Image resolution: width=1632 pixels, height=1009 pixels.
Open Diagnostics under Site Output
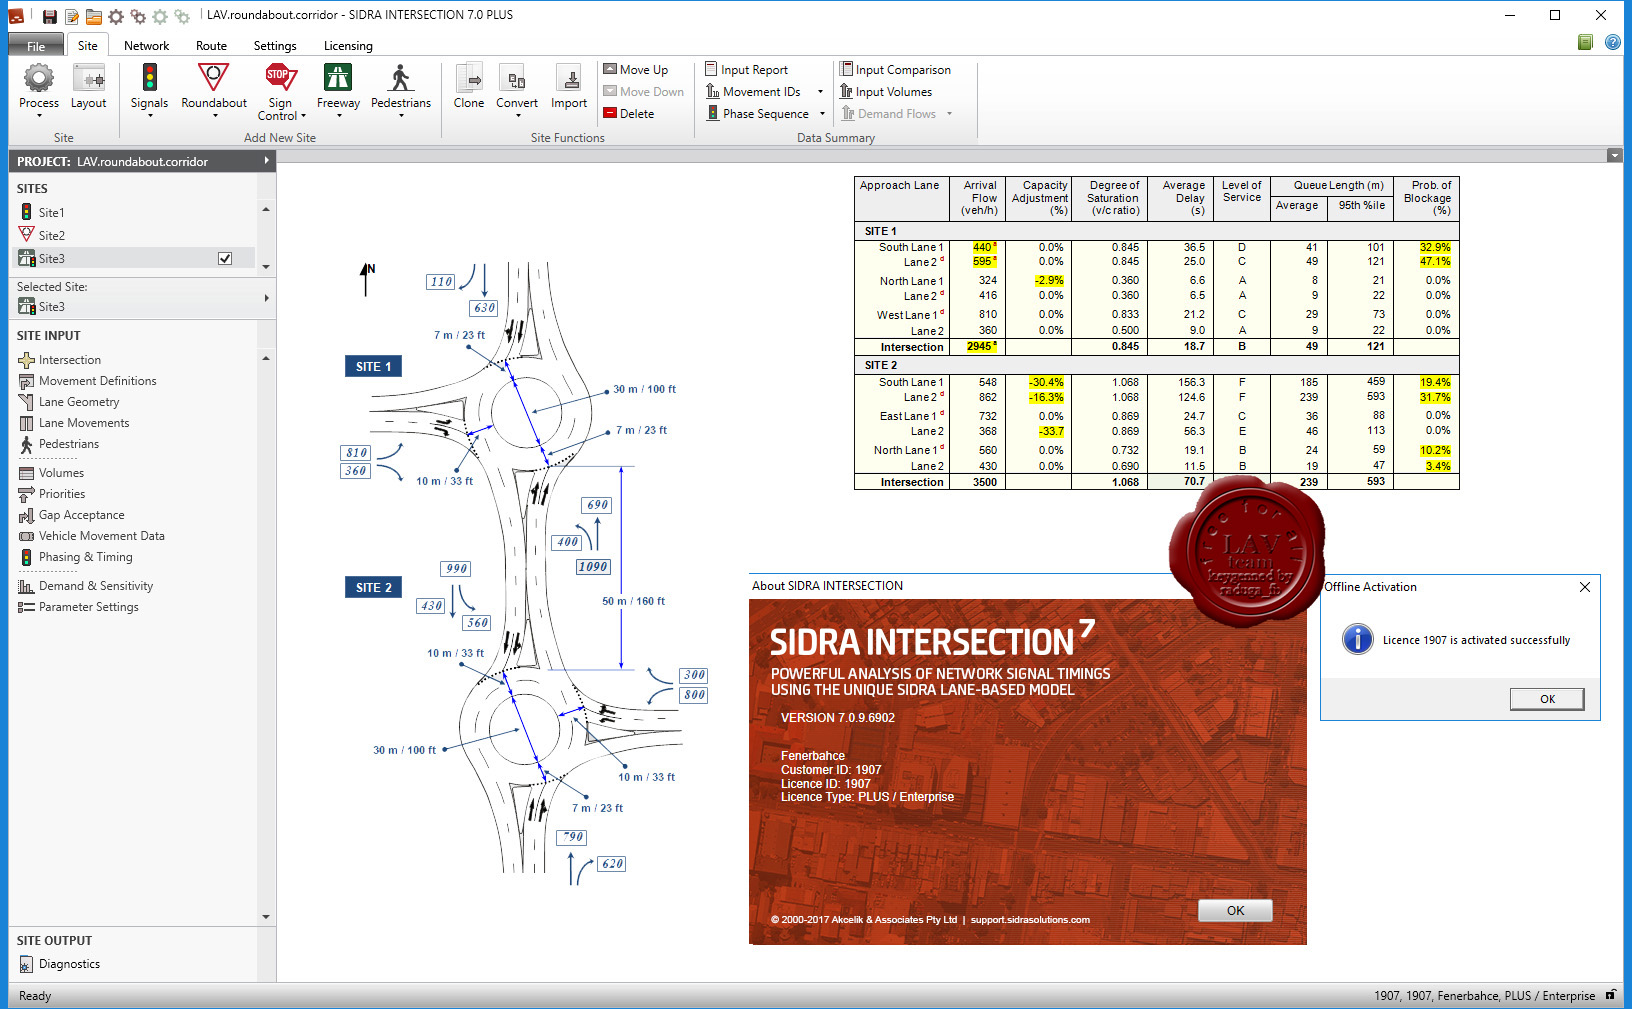click(x=69, y=964)
